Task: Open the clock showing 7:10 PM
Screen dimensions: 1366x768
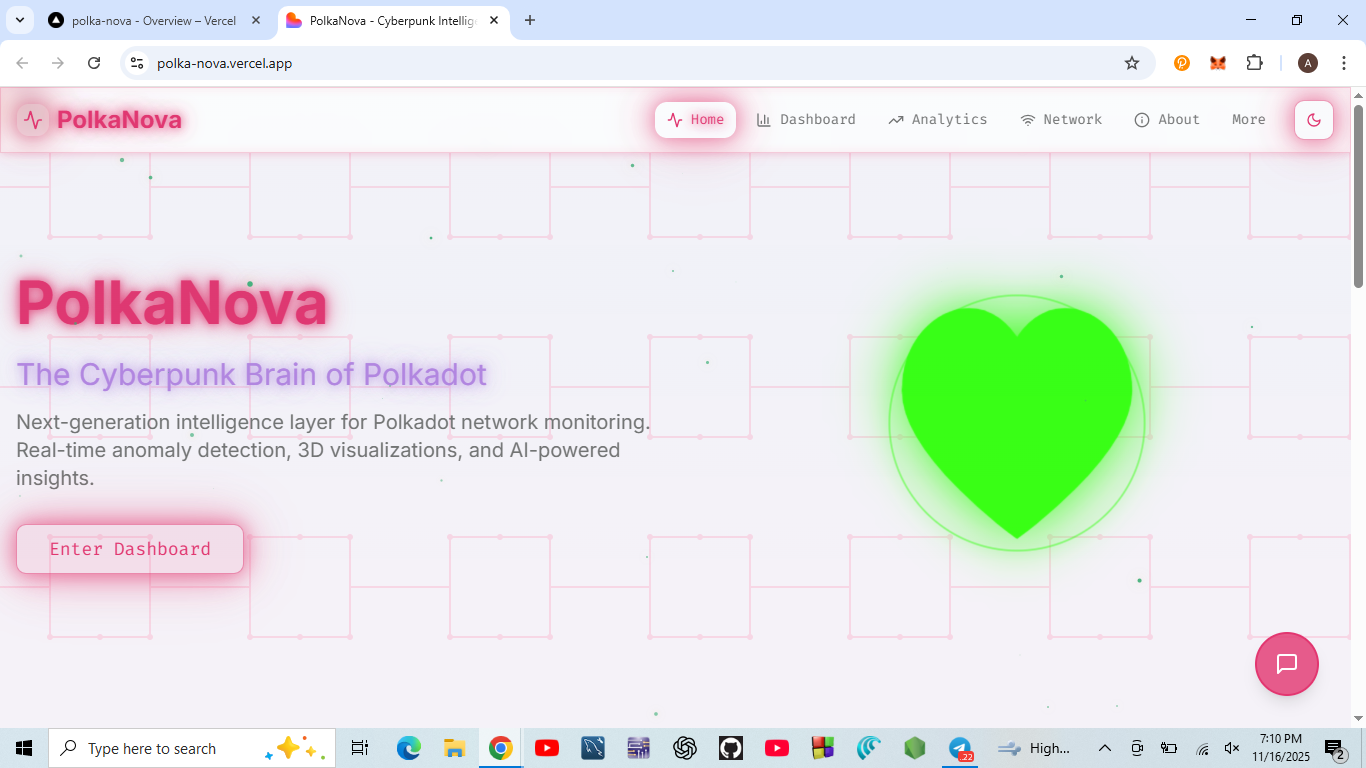Action: (1281, 748)
